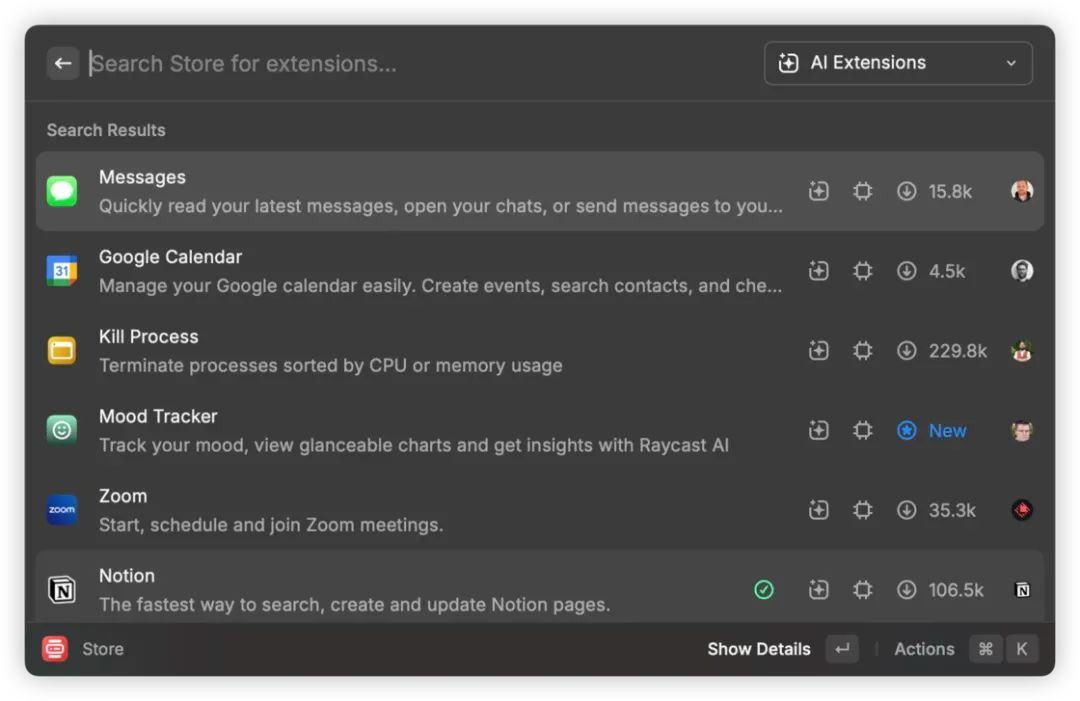Viewport: 1080px width, 701px height.
Task: Open the Mood Tracker extension title
Action: coord(158,417)
